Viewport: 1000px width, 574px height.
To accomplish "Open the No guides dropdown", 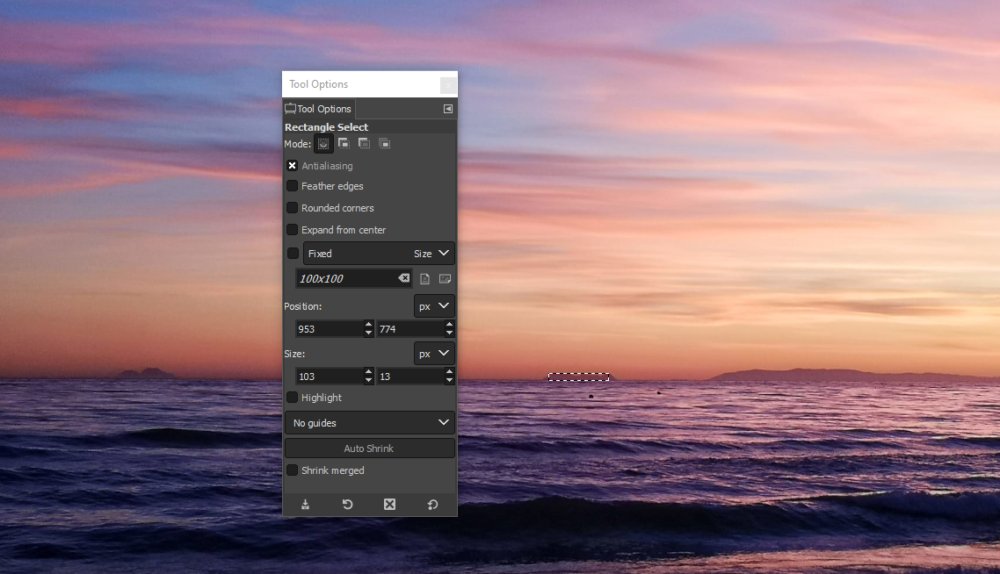I will pyautogui.click(x=370, y=423).
